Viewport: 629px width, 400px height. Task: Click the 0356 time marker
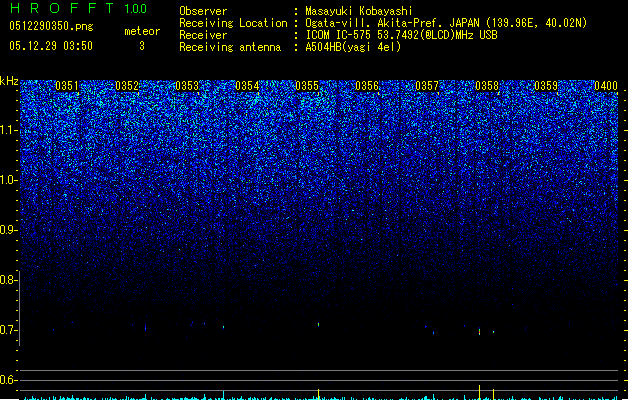[x=367, y=86]
